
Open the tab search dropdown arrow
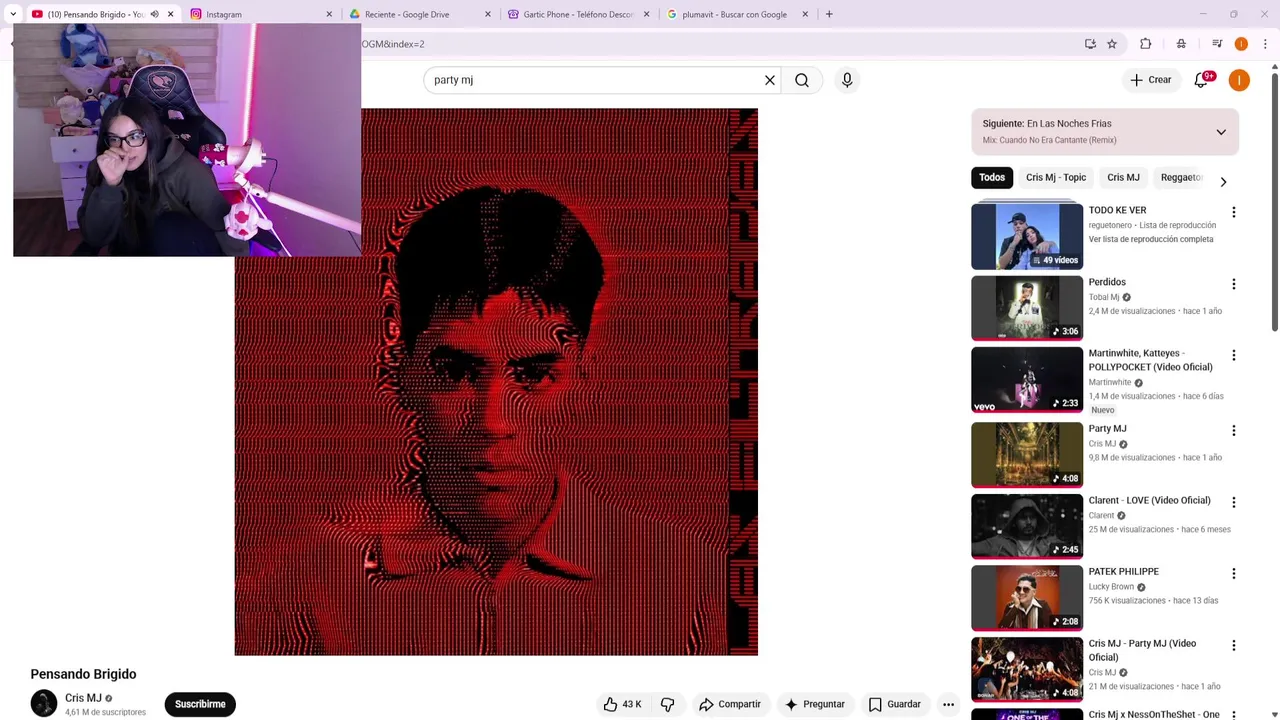coord(13,14)
